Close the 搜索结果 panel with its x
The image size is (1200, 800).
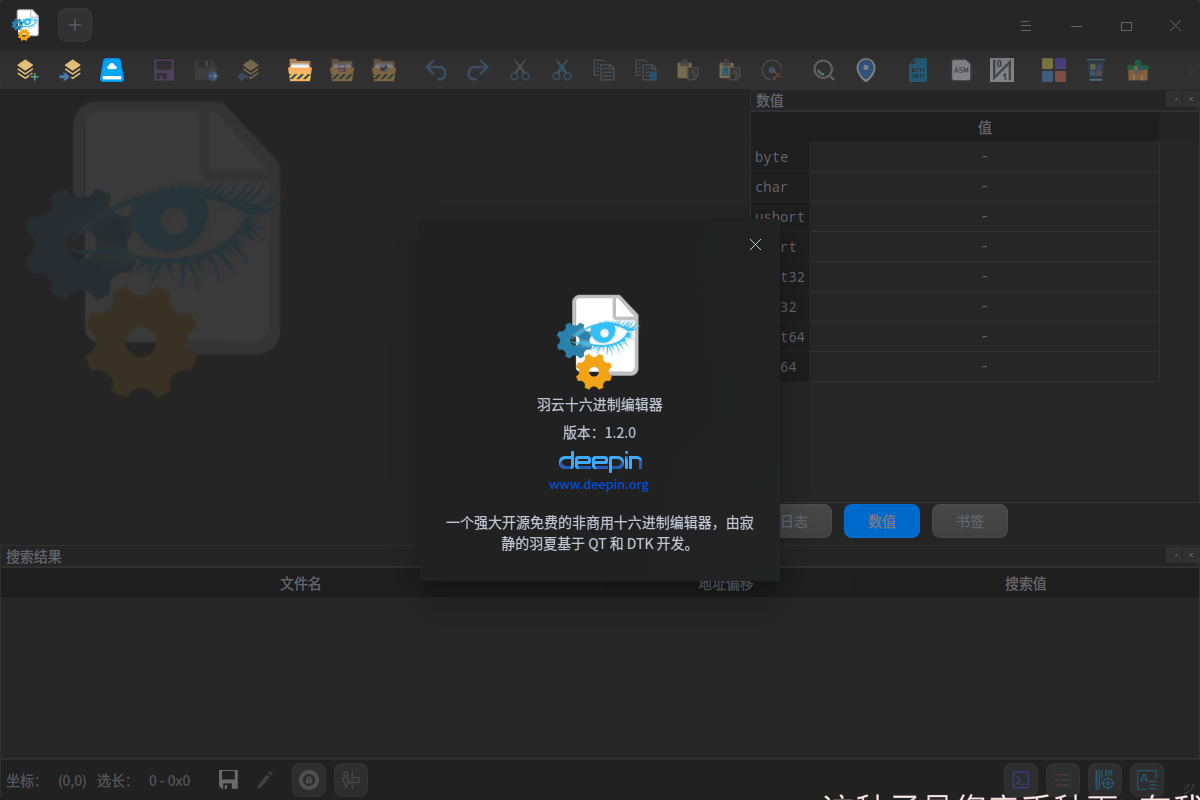[x=1190, y=555]
